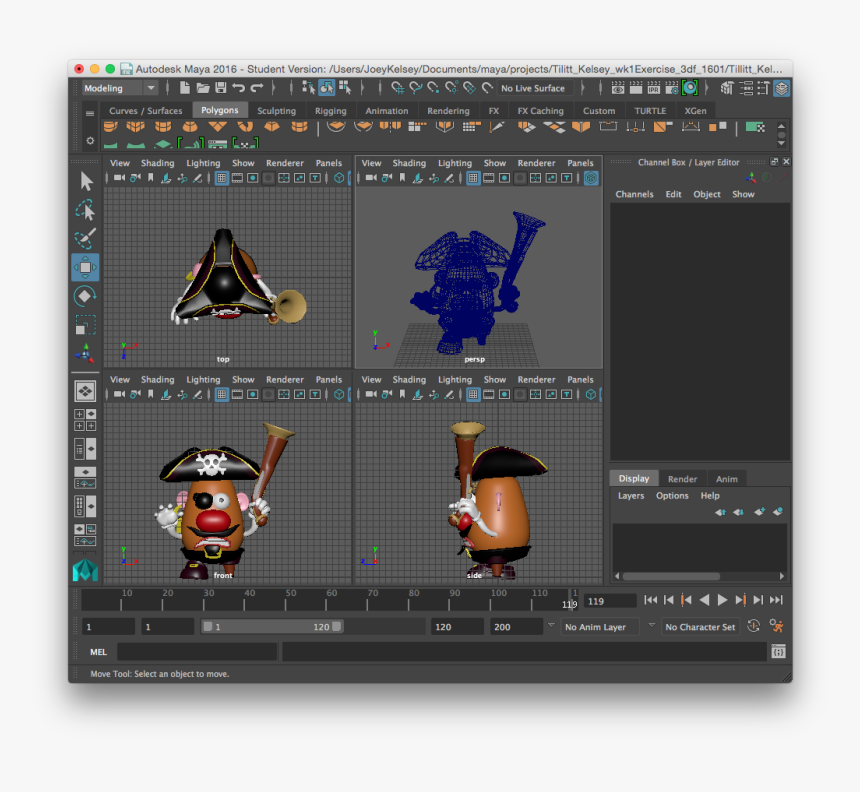860x792 pixels.
Task: Create a polygon sphere from the Polygons shelf
Action: click(x=112, y=128)
